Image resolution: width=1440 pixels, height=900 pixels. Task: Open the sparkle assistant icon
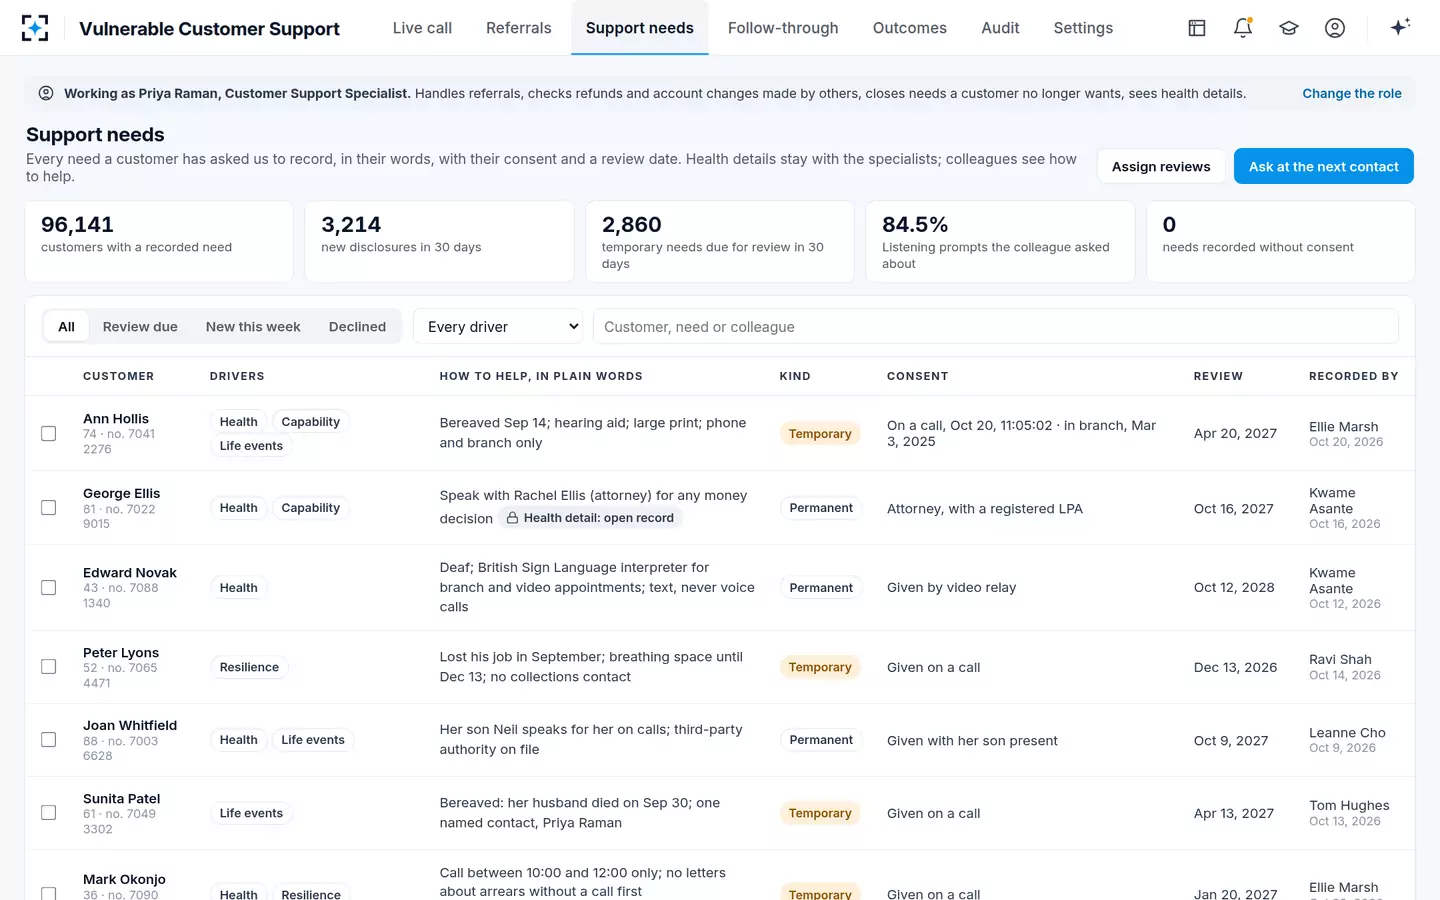[x=1400, y=27]
